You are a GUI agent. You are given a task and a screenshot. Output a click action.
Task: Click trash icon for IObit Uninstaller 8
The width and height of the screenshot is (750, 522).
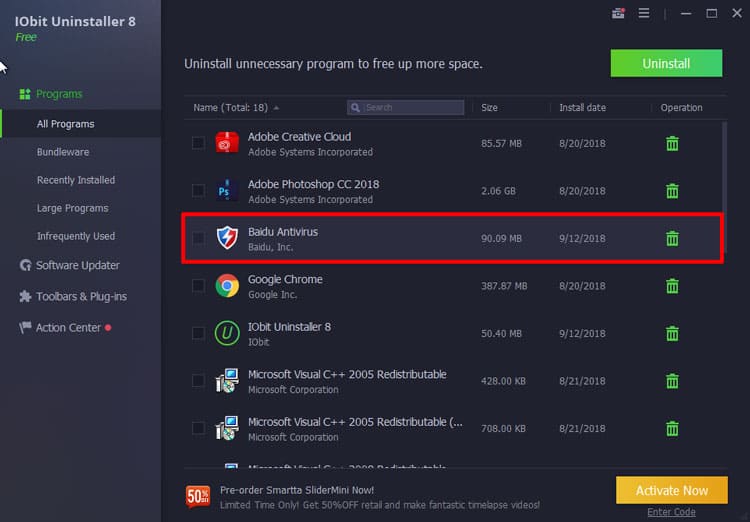point(672,333)
